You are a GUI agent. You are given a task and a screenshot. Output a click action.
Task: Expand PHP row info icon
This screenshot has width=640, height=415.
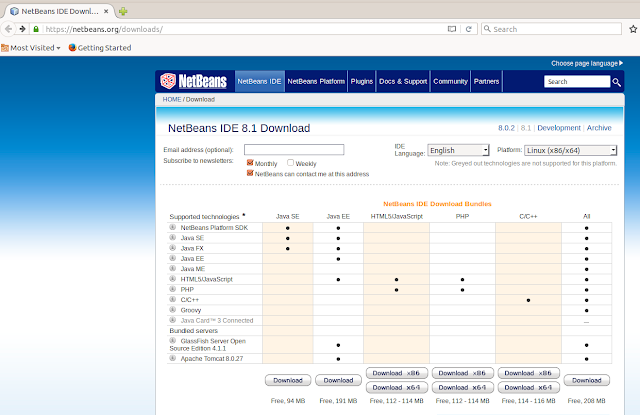[173, 289]
